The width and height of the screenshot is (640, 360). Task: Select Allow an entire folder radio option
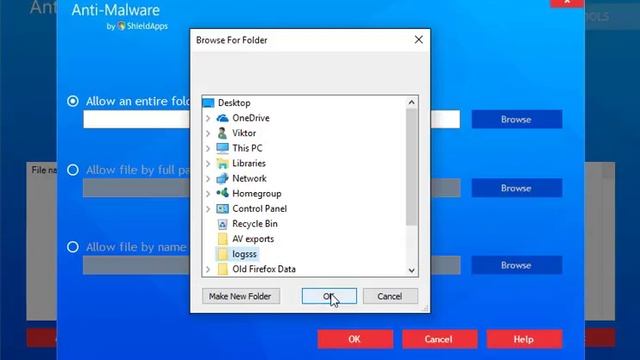73,101
